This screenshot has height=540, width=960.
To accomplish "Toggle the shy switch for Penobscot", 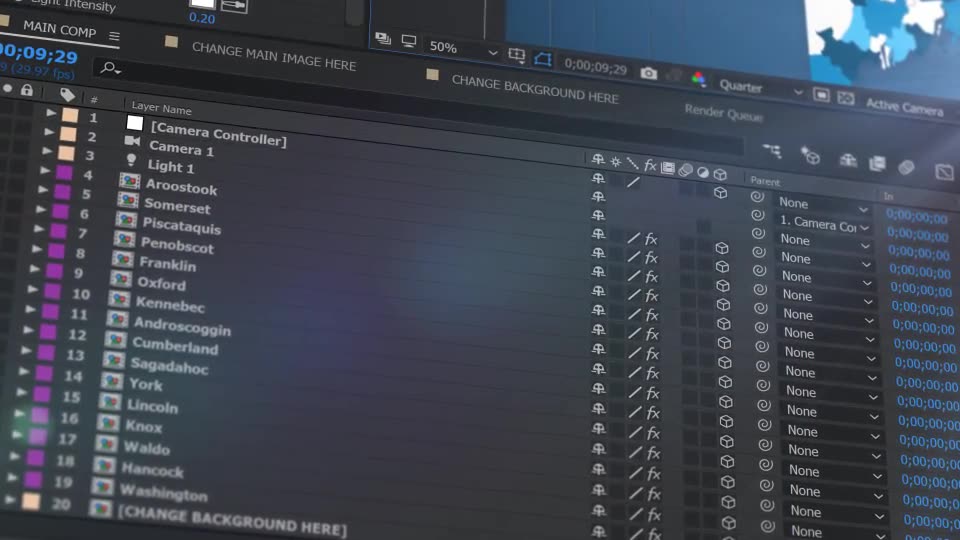I will click(x=598, y=291).
